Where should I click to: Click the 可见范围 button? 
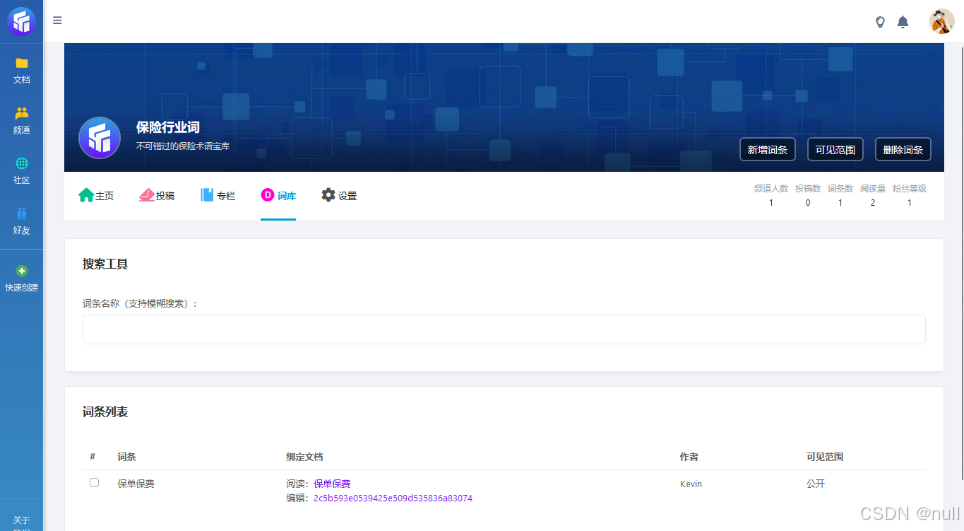coord(835,149)
